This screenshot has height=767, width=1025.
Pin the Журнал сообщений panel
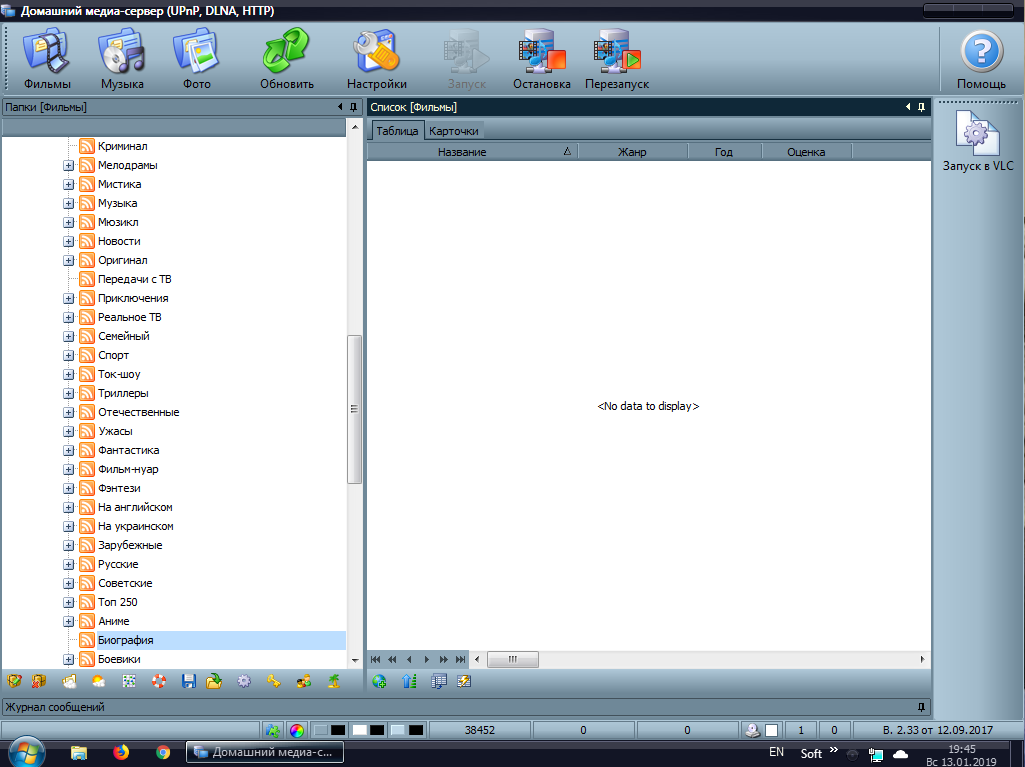tap(921, 707)
